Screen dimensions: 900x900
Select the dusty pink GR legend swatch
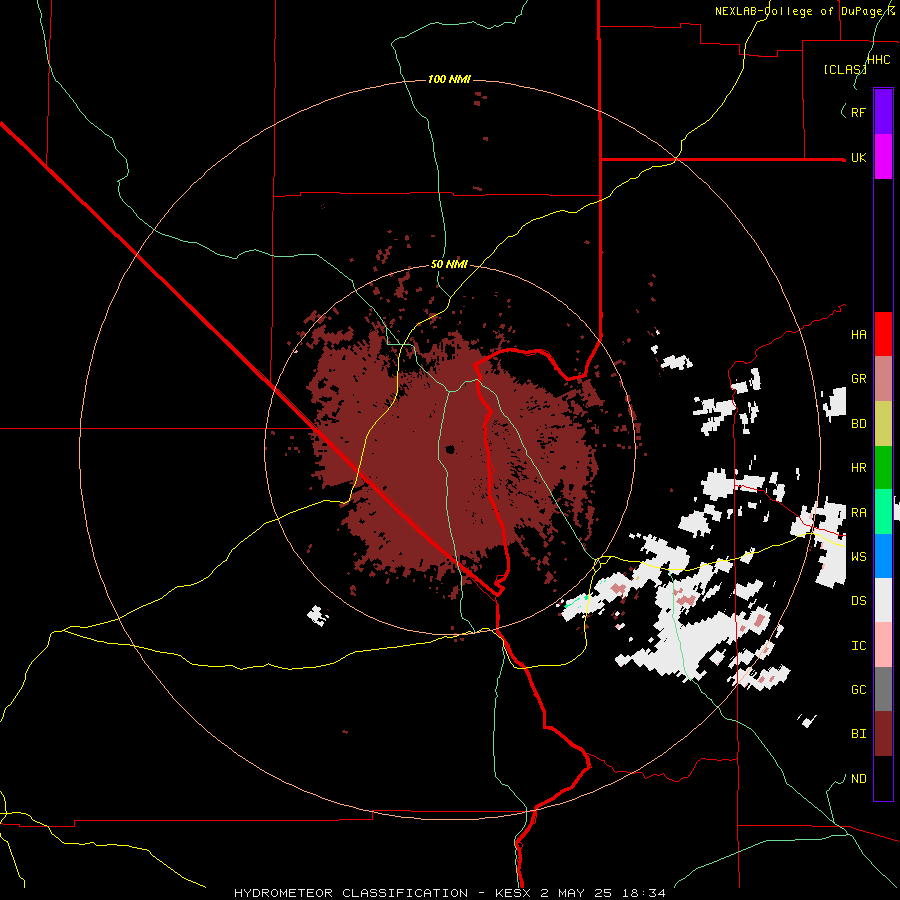[x=883, y=378]
